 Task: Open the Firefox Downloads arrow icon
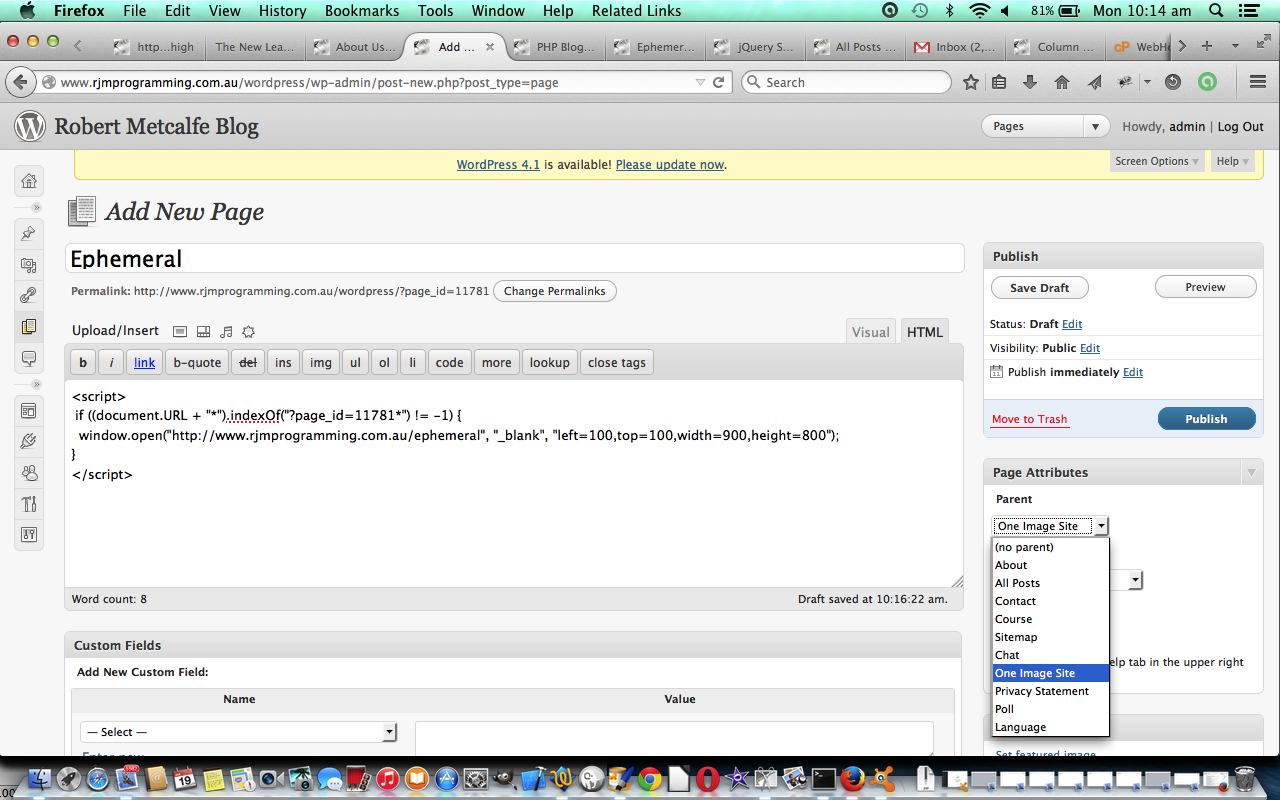(1030, 82)
